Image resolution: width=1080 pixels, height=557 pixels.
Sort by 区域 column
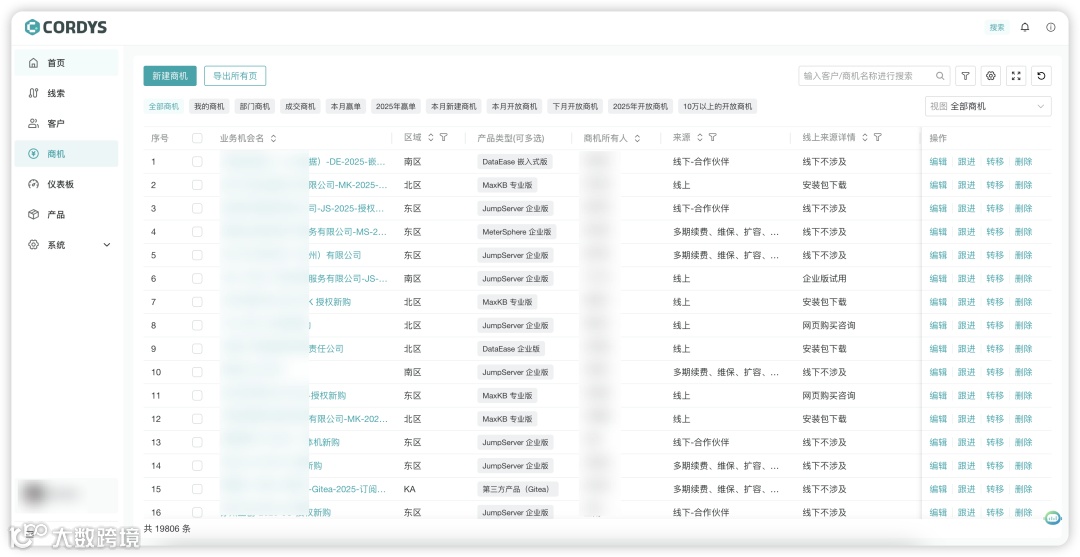431,138
